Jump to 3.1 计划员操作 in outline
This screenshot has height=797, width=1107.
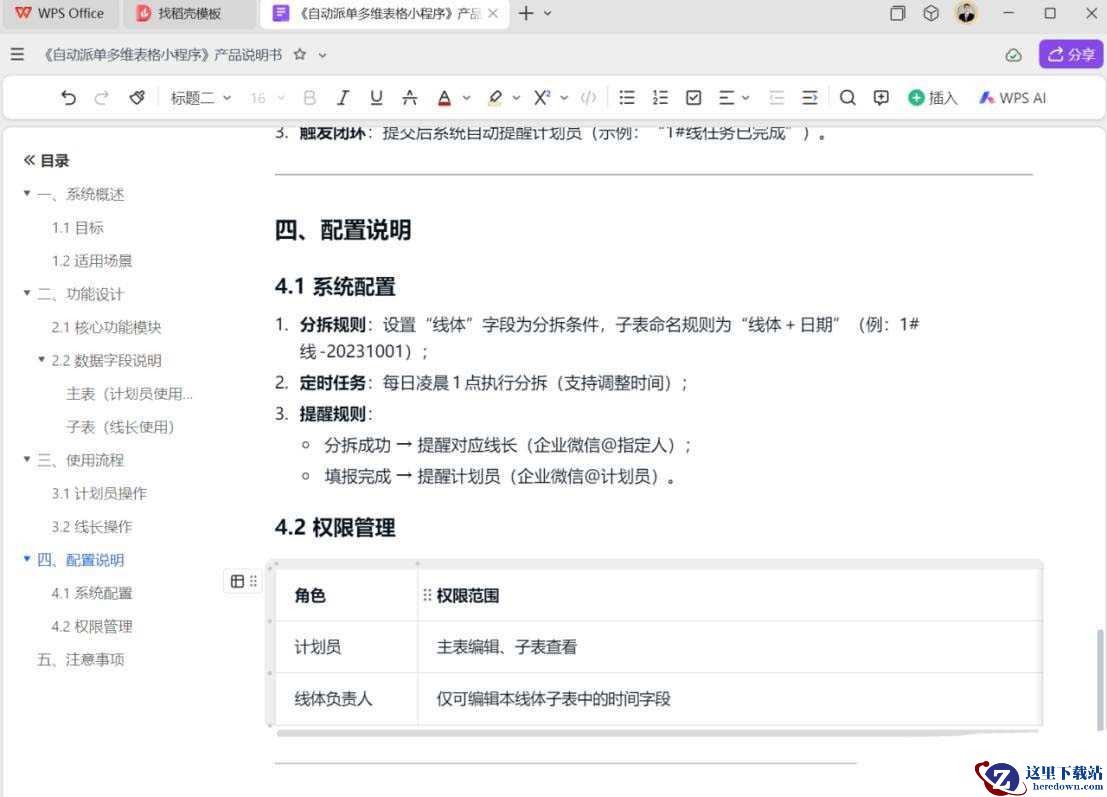99,493
